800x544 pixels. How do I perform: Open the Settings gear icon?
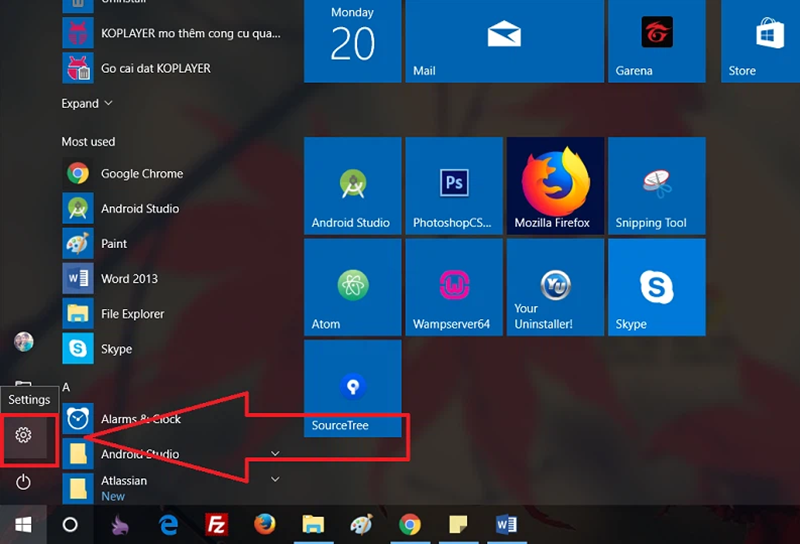tap(24, 435)
